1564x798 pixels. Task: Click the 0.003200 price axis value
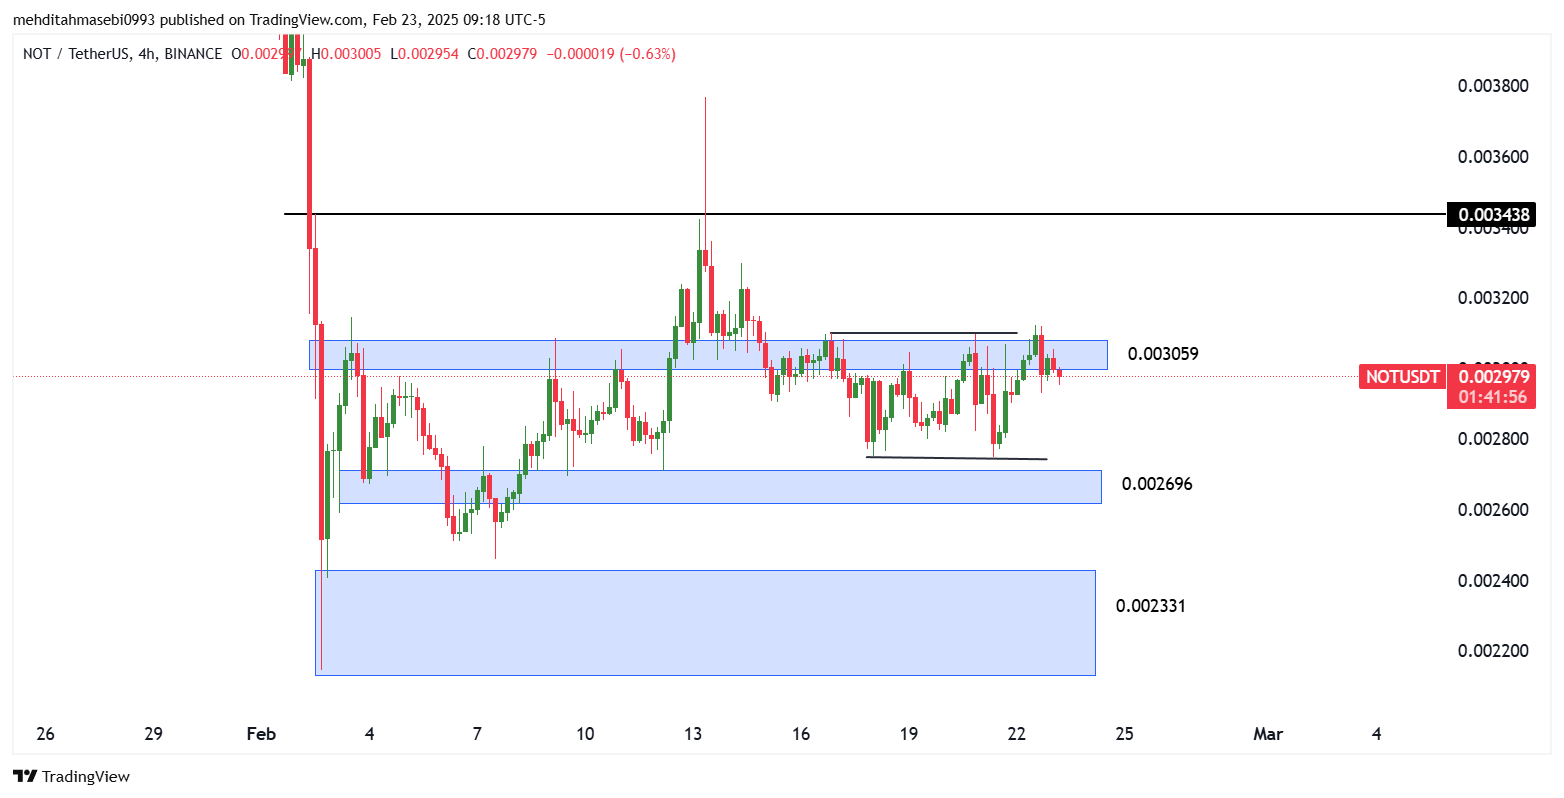tap(1493, 298)
